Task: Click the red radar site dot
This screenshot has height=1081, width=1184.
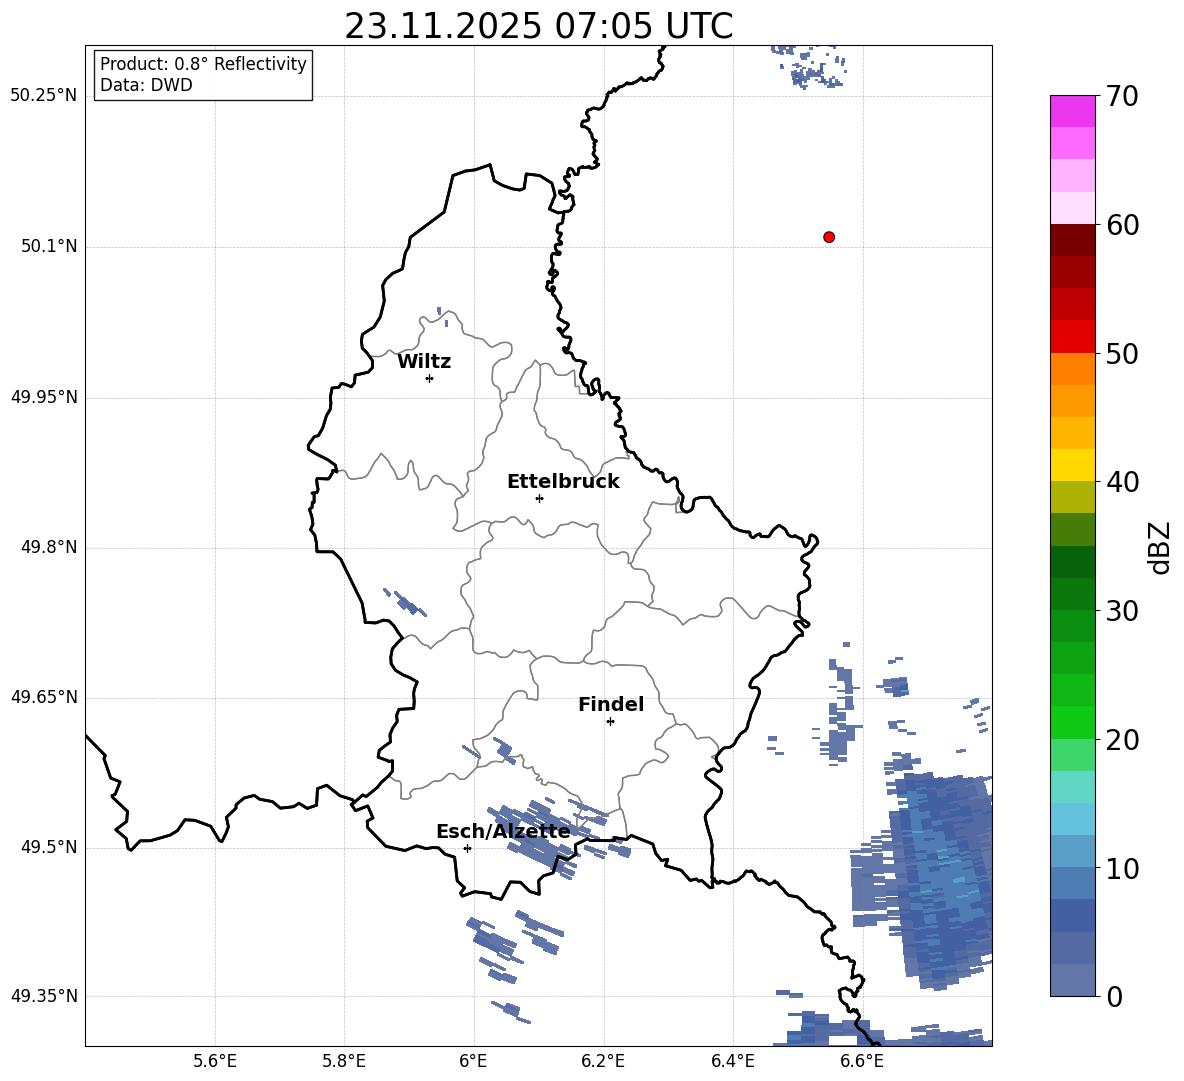Action: coord(828,237)
